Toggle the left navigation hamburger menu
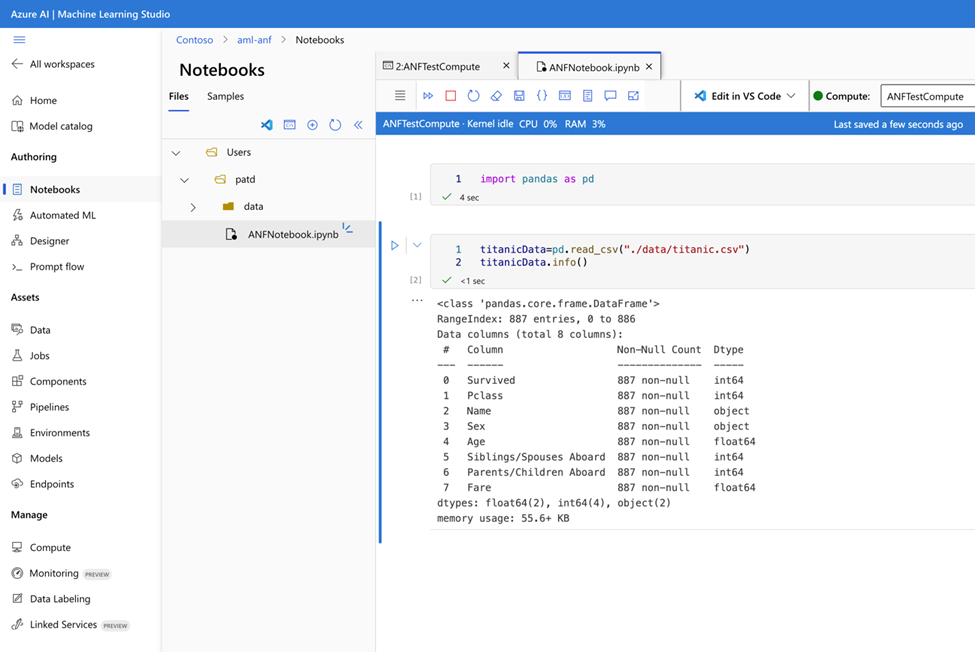The height and width of the screenshot is (652, 975). coord(19,40)
